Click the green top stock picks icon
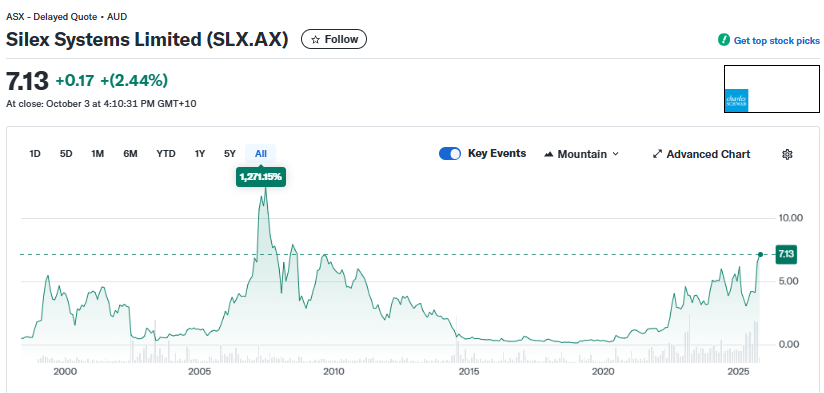Screen dimensions: 824x393 tap(724, 40)
